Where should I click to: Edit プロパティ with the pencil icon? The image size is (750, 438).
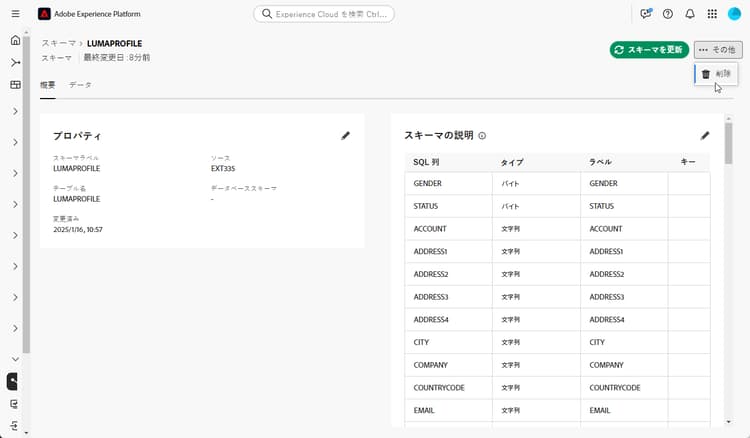pos(345,136)
